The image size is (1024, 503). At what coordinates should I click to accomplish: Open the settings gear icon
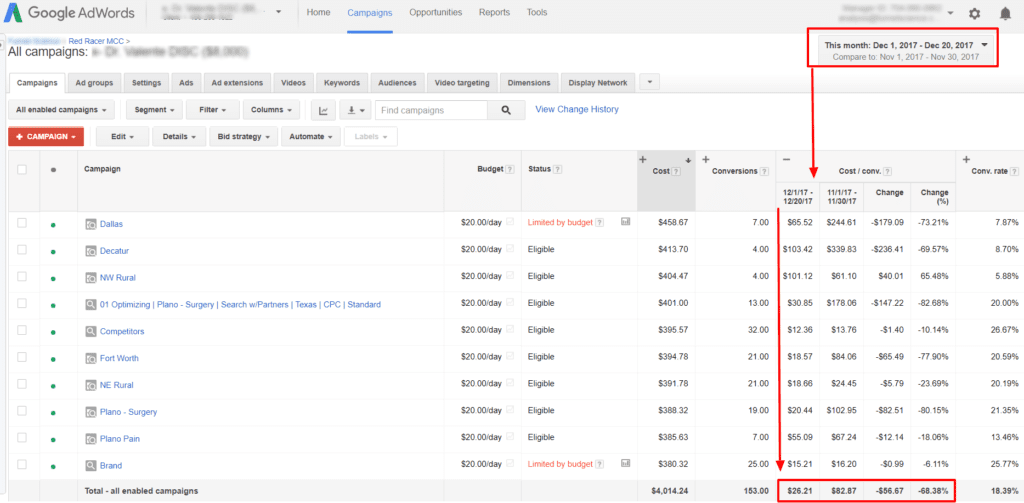(975, 13)
